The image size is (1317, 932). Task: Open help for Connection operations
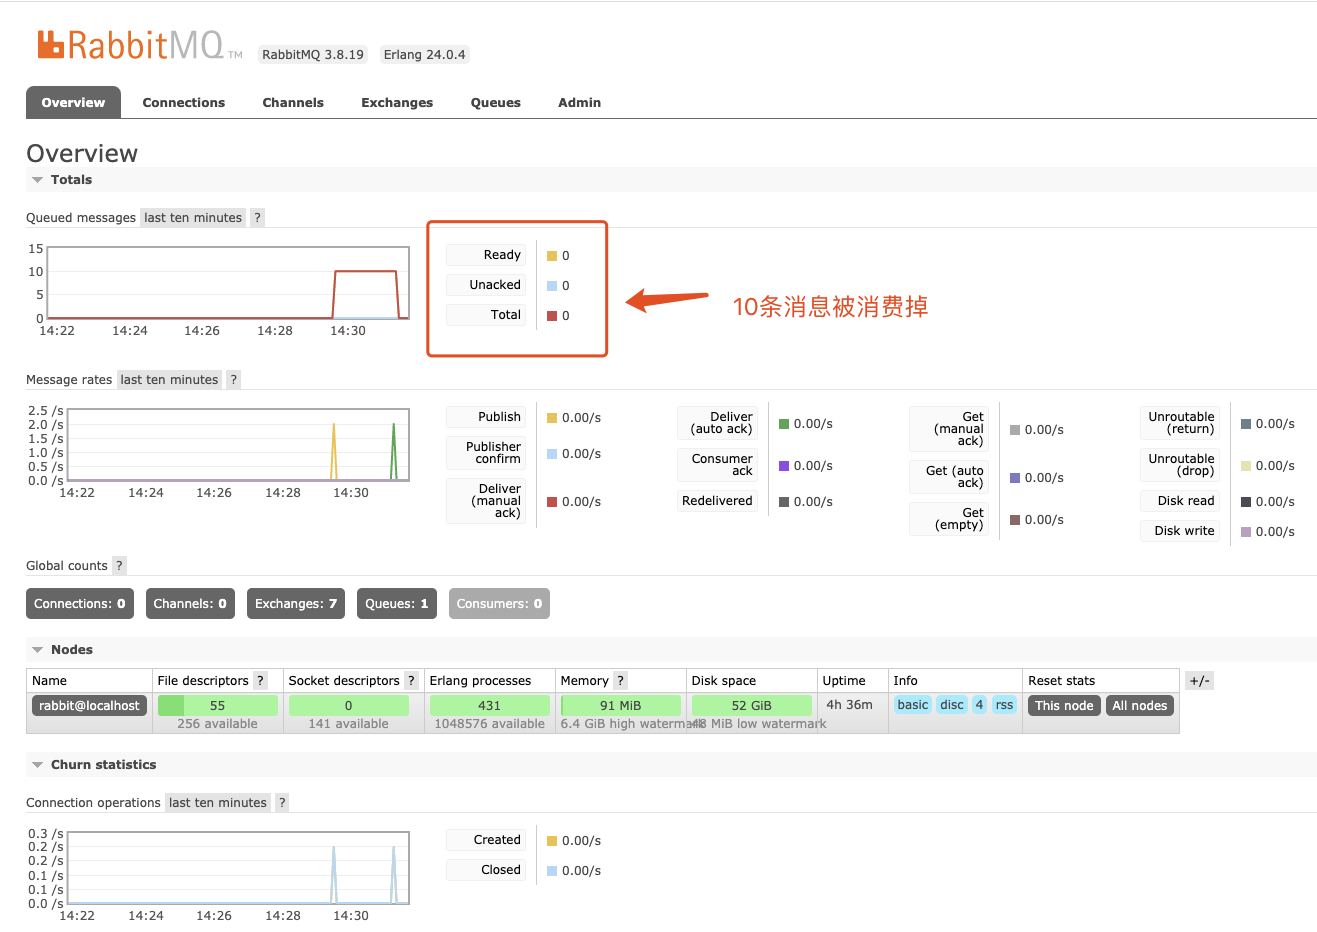[x=282, y=803]
